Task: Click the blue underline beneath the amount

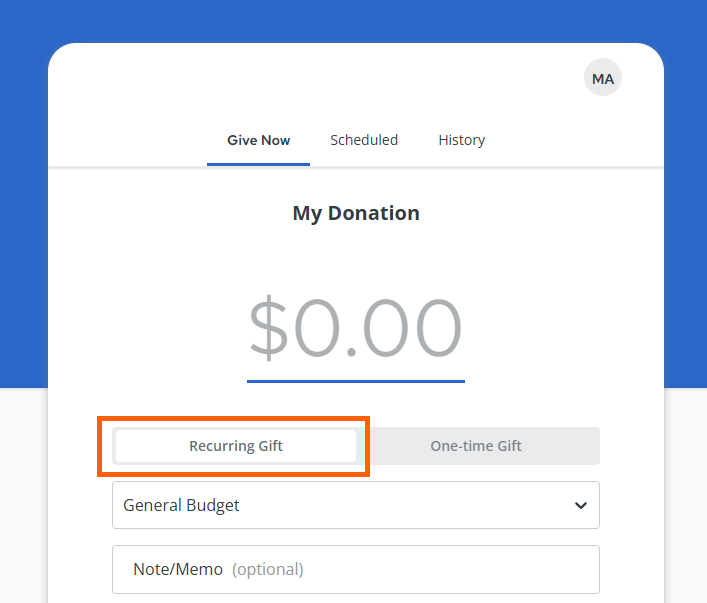Action: pyautogui.click(x=356, y=380)
